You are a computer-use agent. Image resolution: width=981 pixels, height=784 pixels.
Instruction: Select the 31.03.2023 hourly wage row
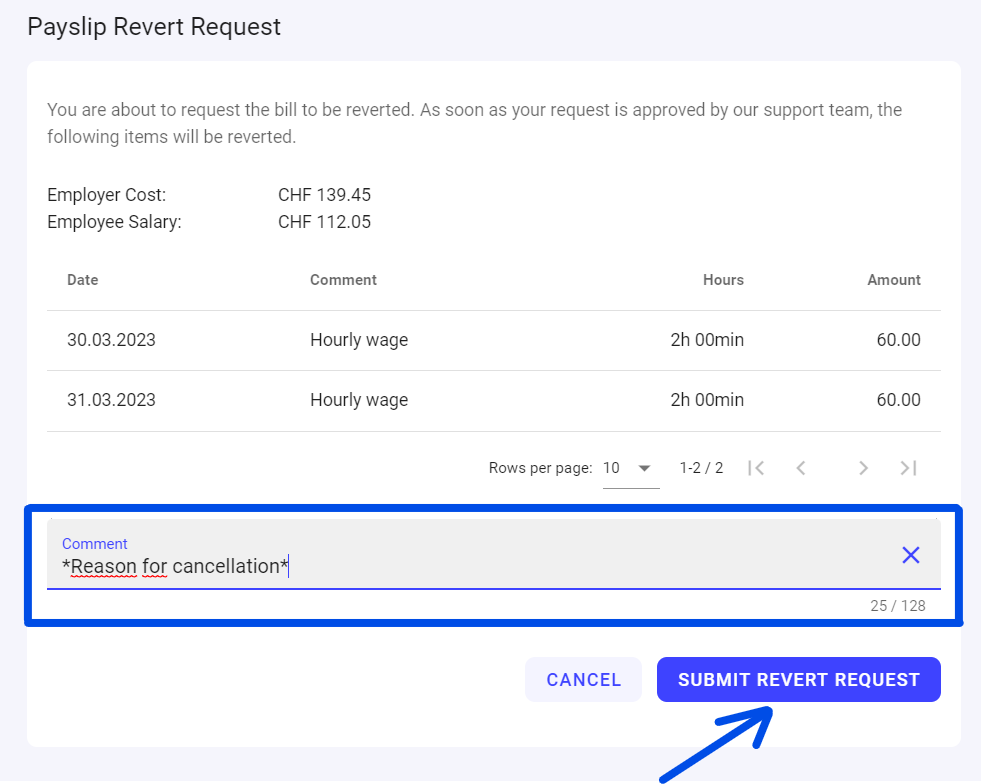click(493, 400)
